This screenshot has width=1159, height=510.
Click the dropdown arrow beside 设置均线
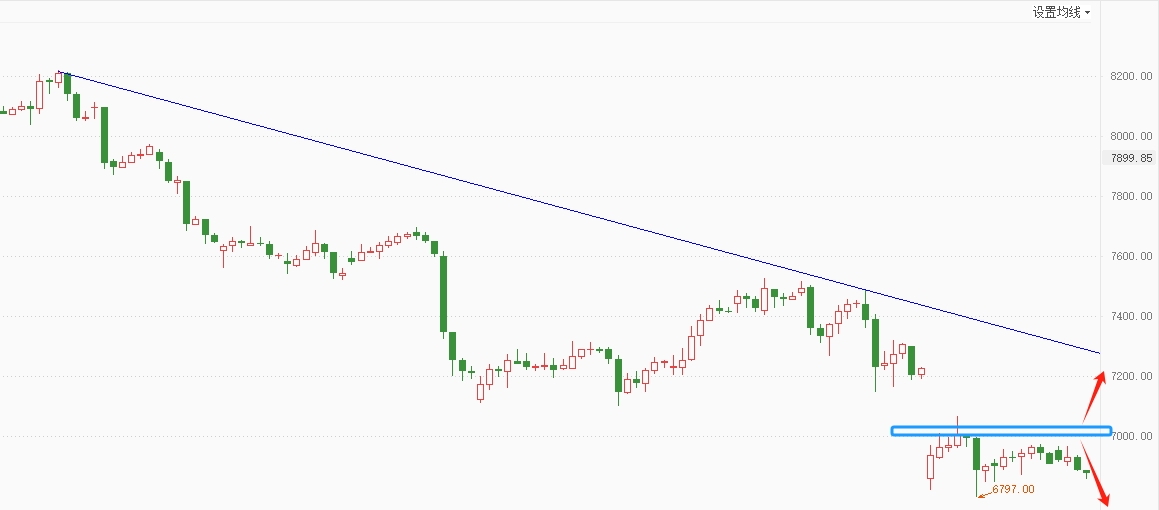1087,13
